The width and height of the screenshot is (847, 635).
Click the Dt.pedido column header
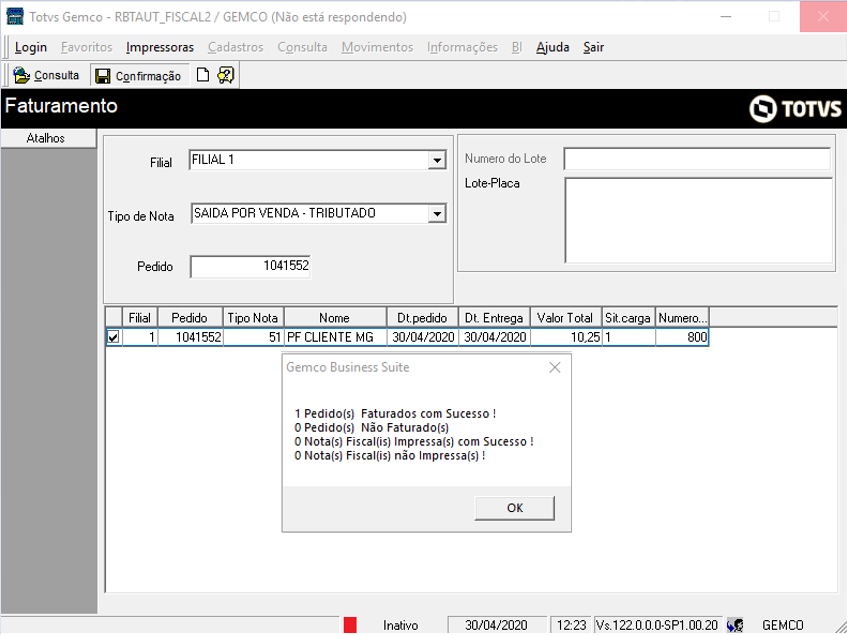[x=422, y=318]
